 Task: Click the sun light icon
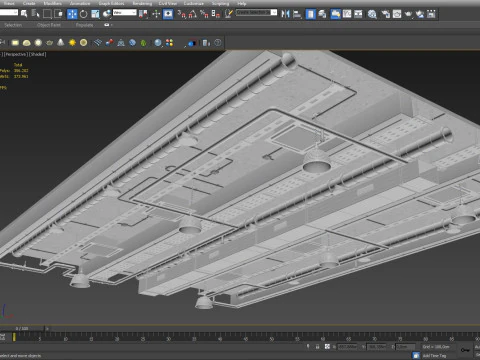click(x=72, y=43)
